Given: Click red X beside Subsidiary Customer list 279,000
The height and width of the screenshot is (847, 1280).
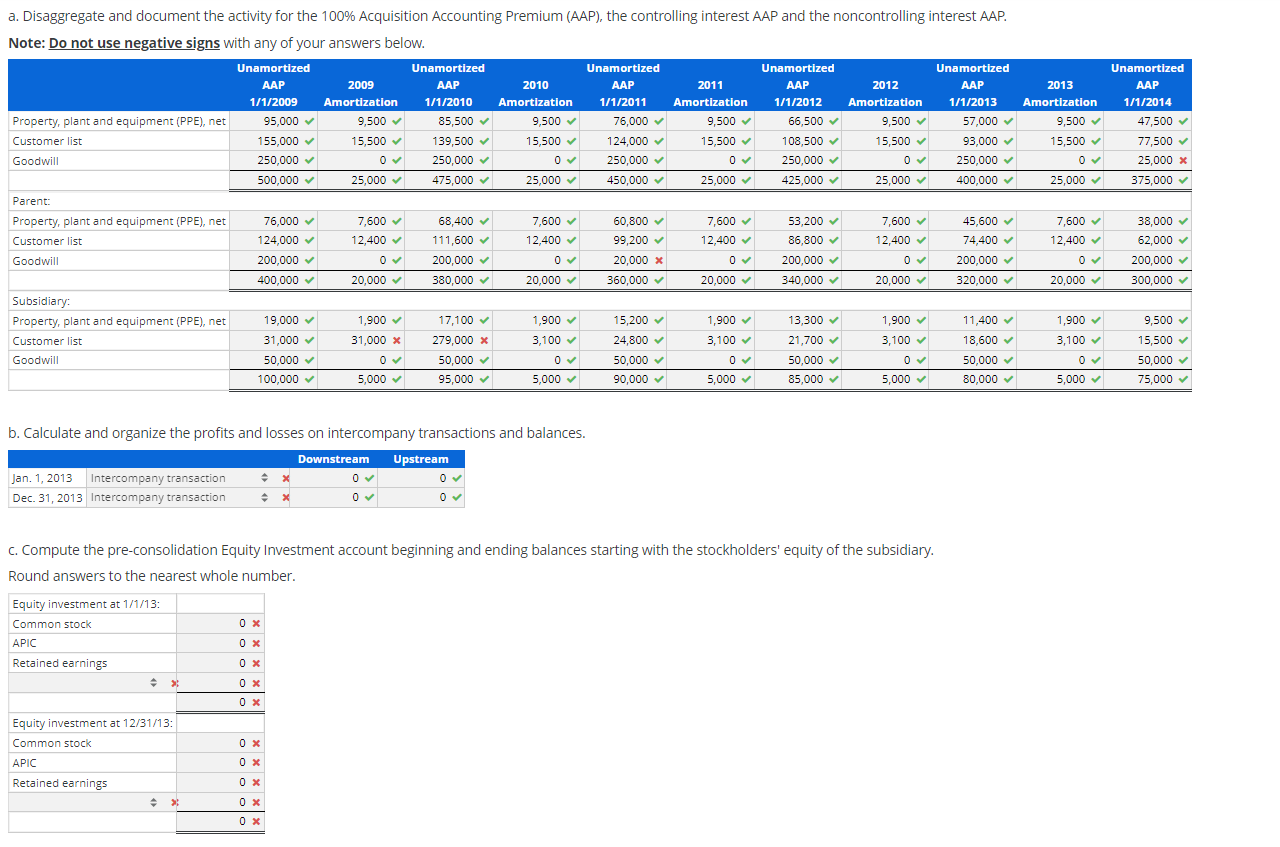Looking at the screenshot, I should pos(484,340).
